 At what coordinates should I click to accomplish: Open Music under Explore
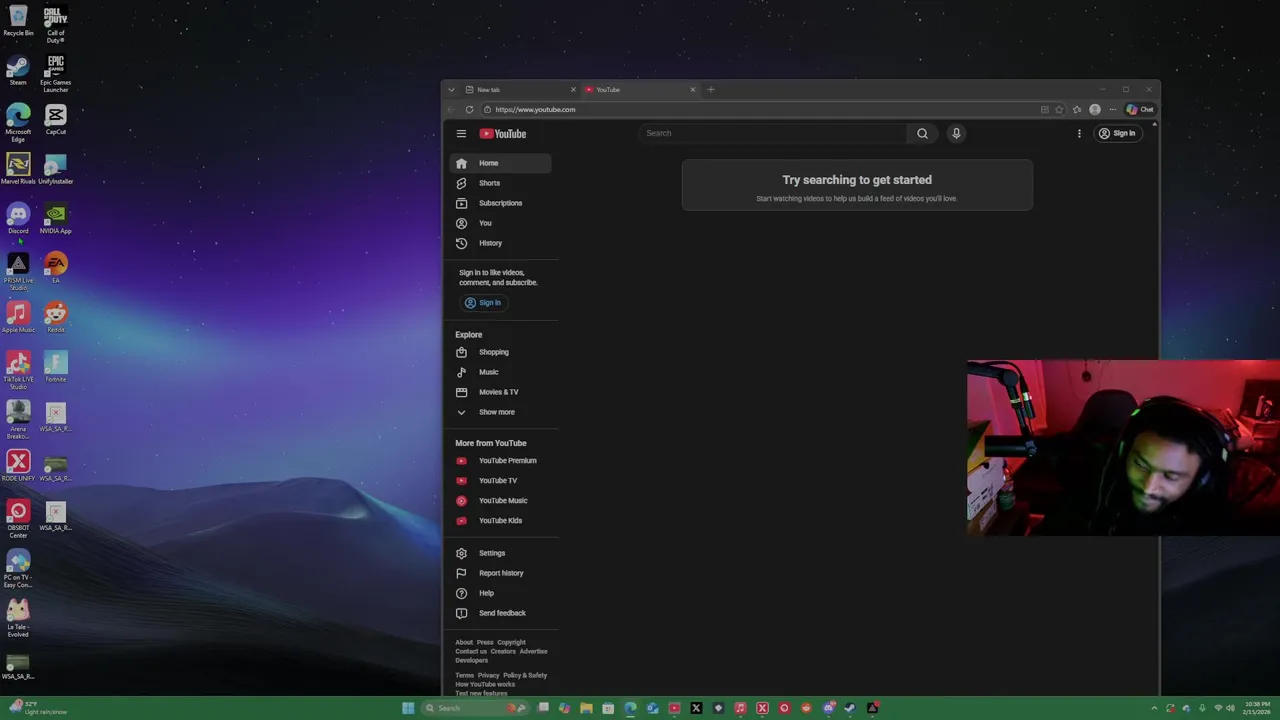pos(500,372)
